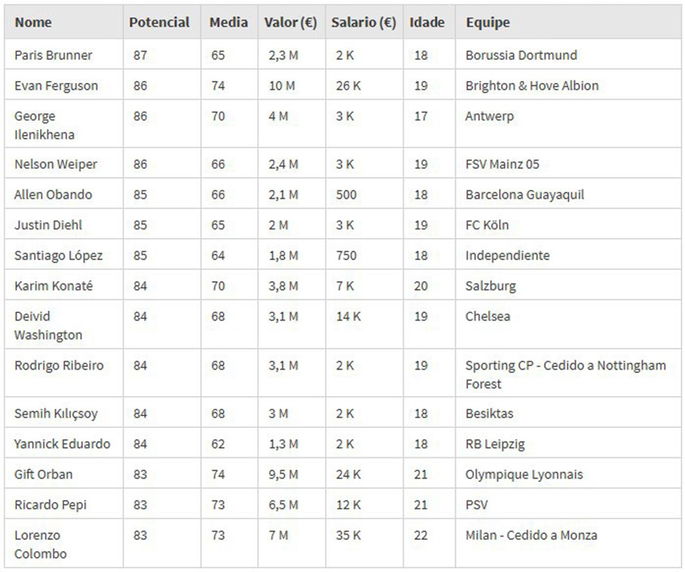The height and width of the screenshot is (572, 685).
Task: Click the Media column header
Action: click(229, 22)
